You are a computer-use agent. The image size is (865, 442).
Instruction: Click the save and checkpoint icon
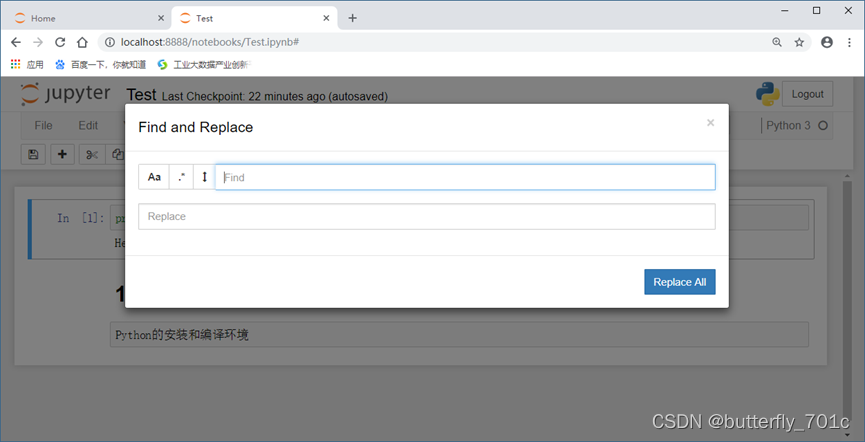pyautogui.click(x=33, y=155)
